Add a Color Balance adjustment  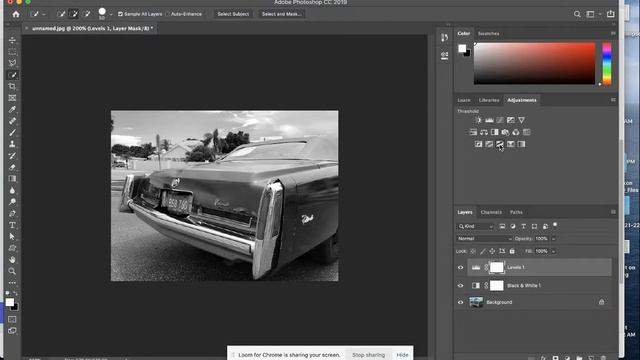click(x=484, y=132)
